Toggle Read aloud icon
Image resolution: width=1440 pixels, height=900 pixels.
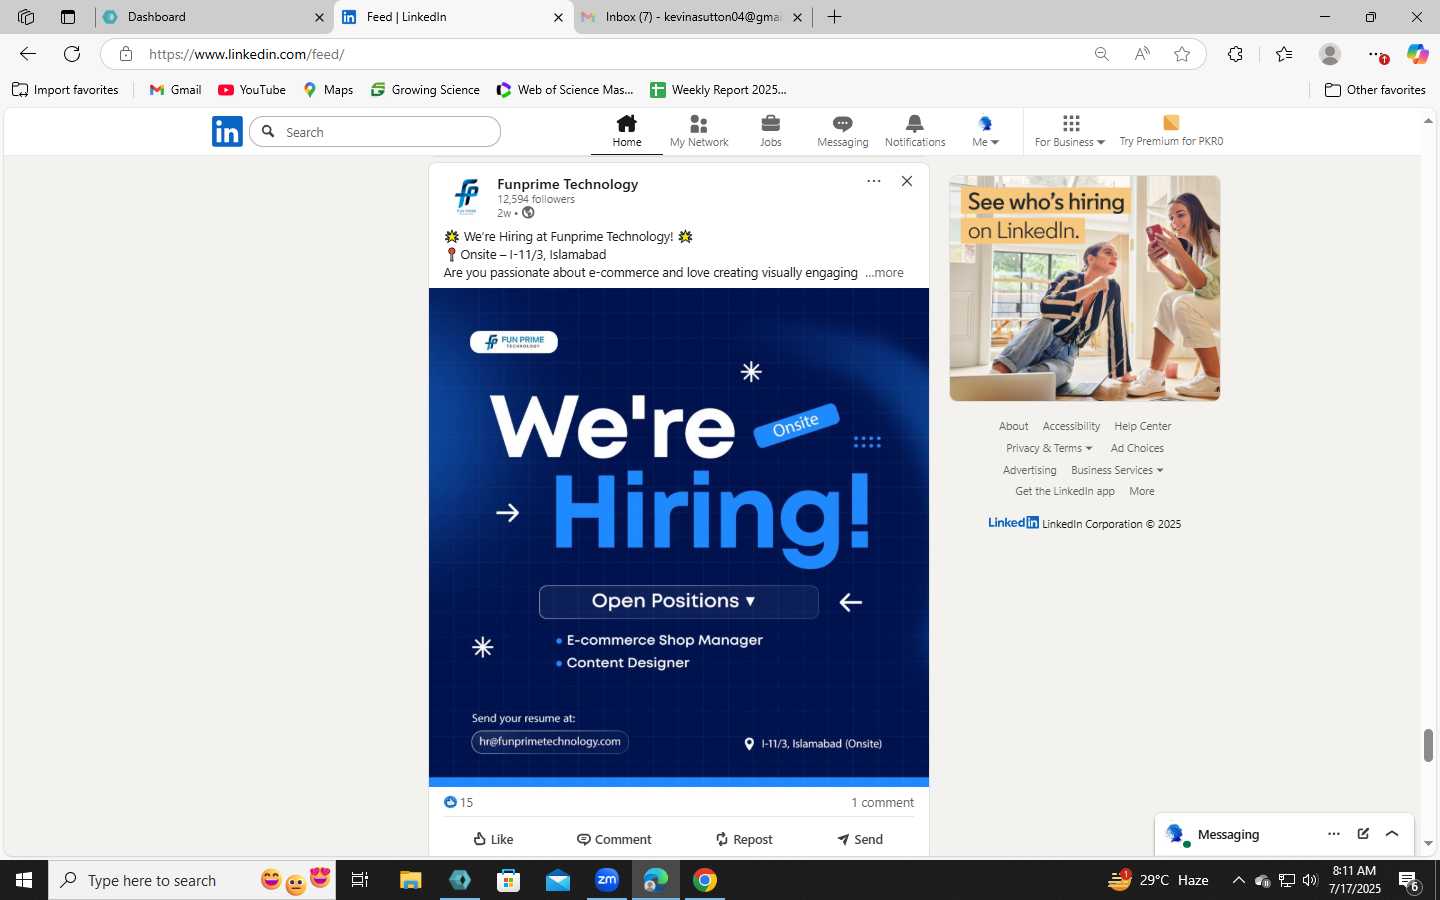[1142, 54]
